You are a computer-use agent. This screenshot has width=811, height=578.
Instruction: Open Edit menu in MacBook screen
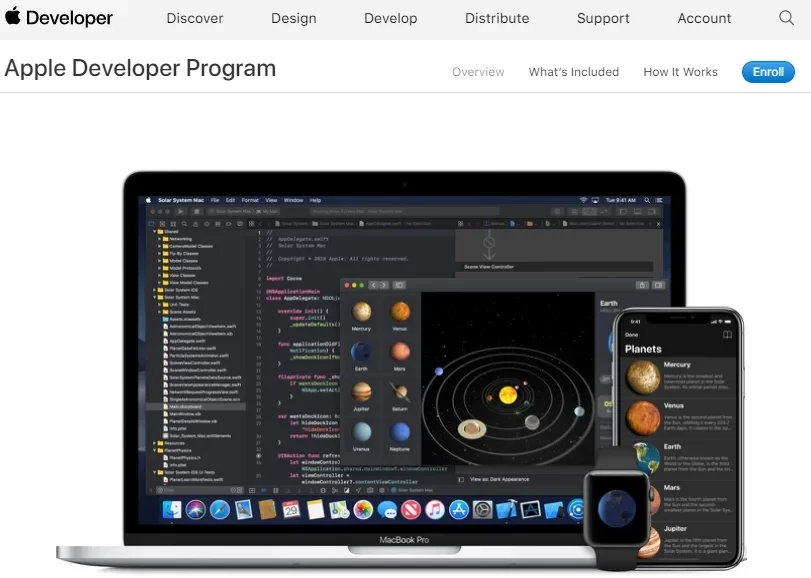231,200
